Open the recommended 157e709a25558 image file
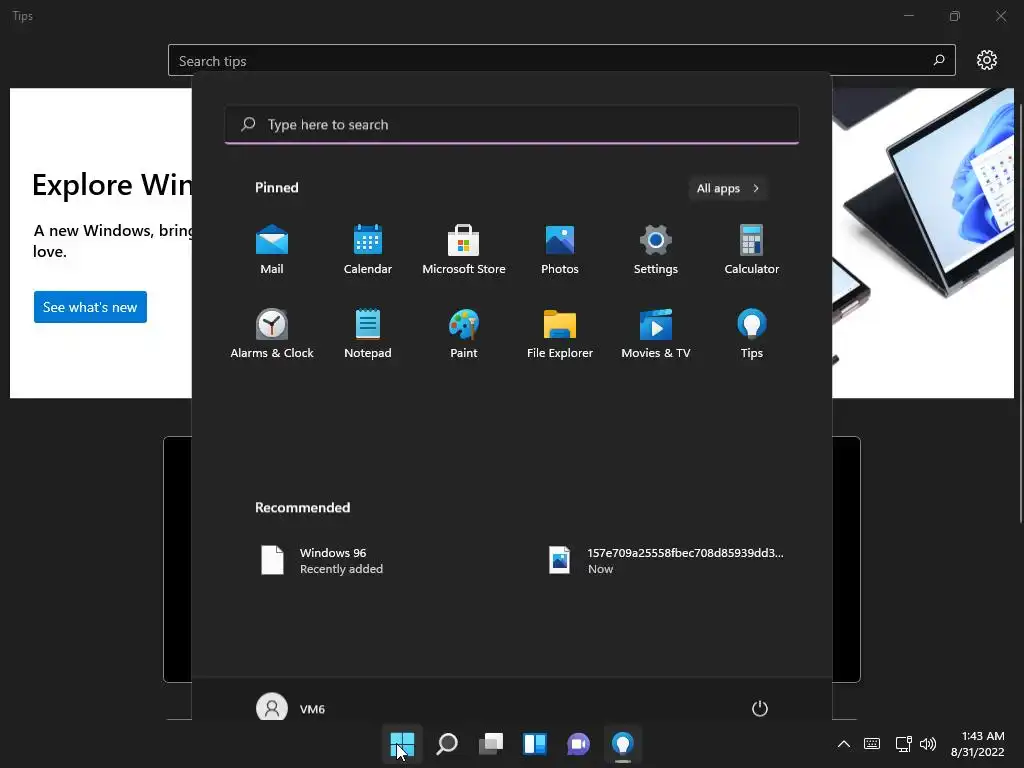 pos(666,560)
